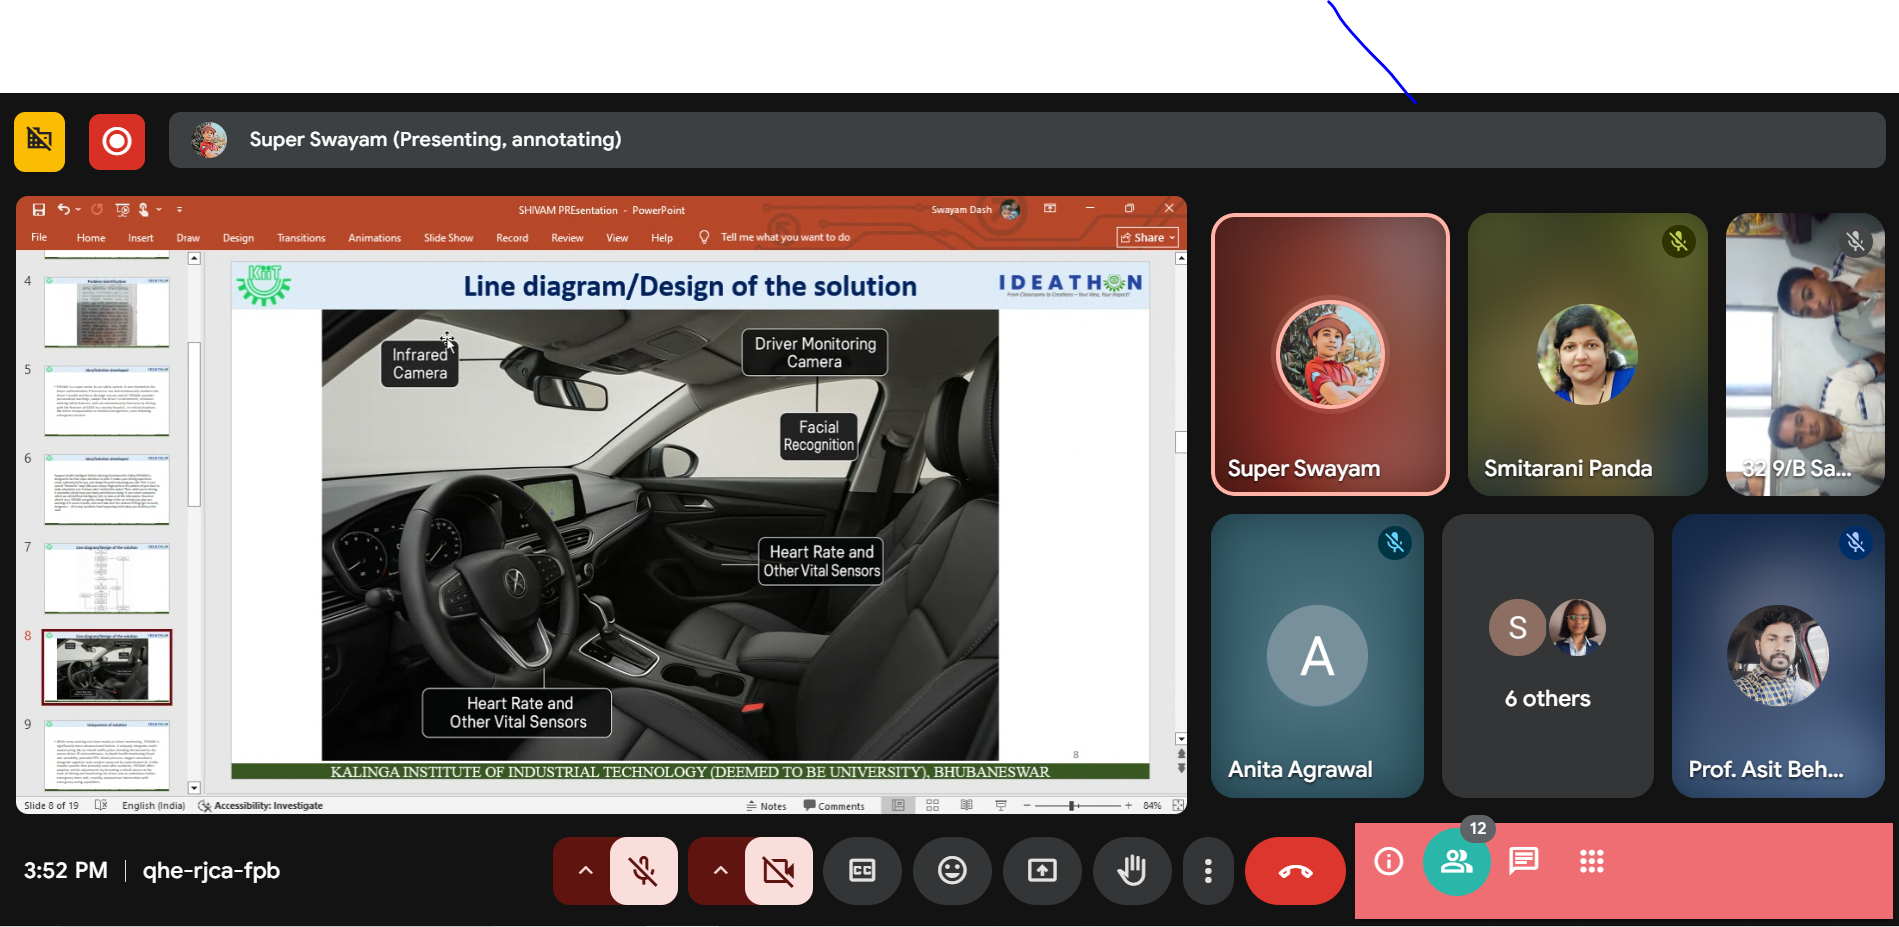Turn on the camera

click(778, 871)
